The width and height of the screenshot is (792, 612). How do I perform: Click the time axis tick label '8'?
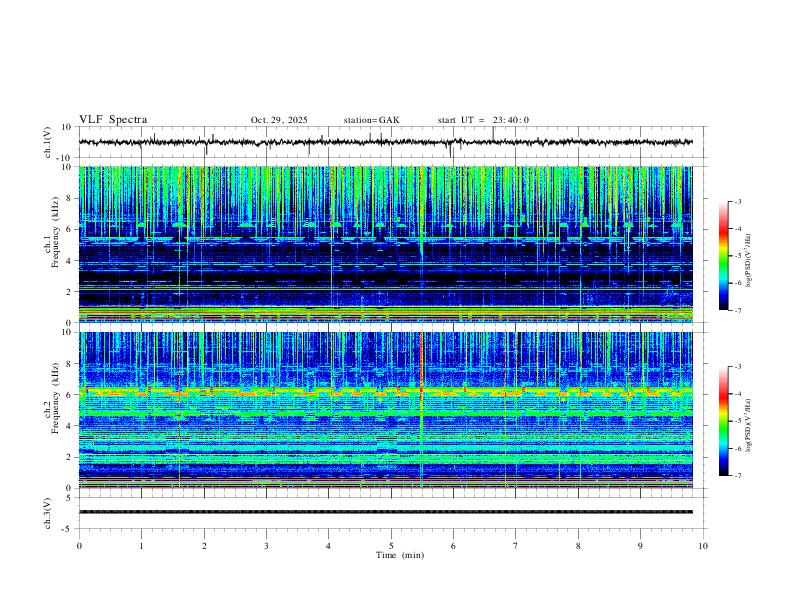[x=578, y=546]
